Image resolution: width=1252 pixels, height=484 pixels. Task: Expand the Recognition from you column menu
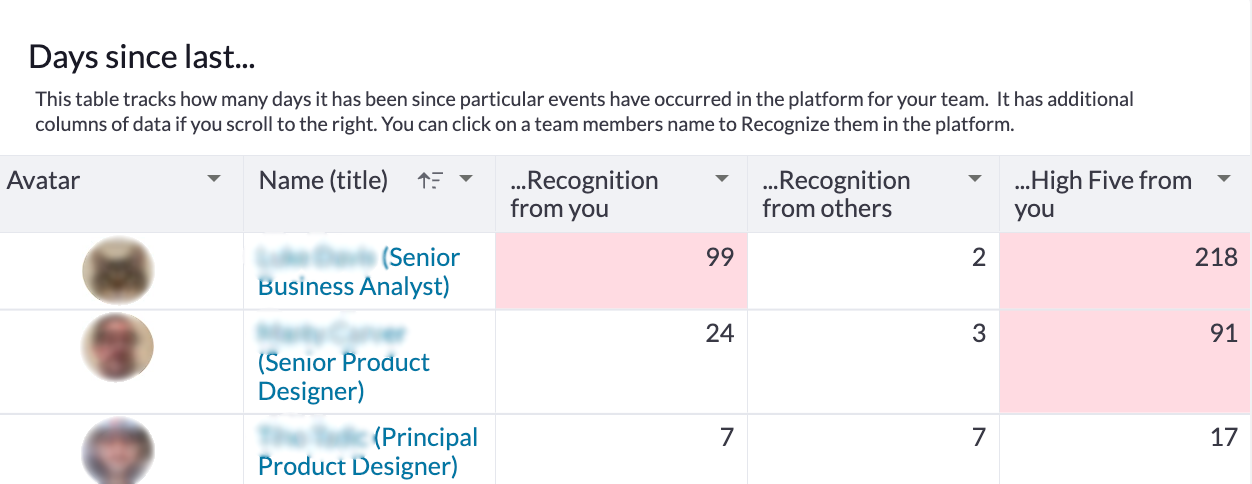click(722, 179)
